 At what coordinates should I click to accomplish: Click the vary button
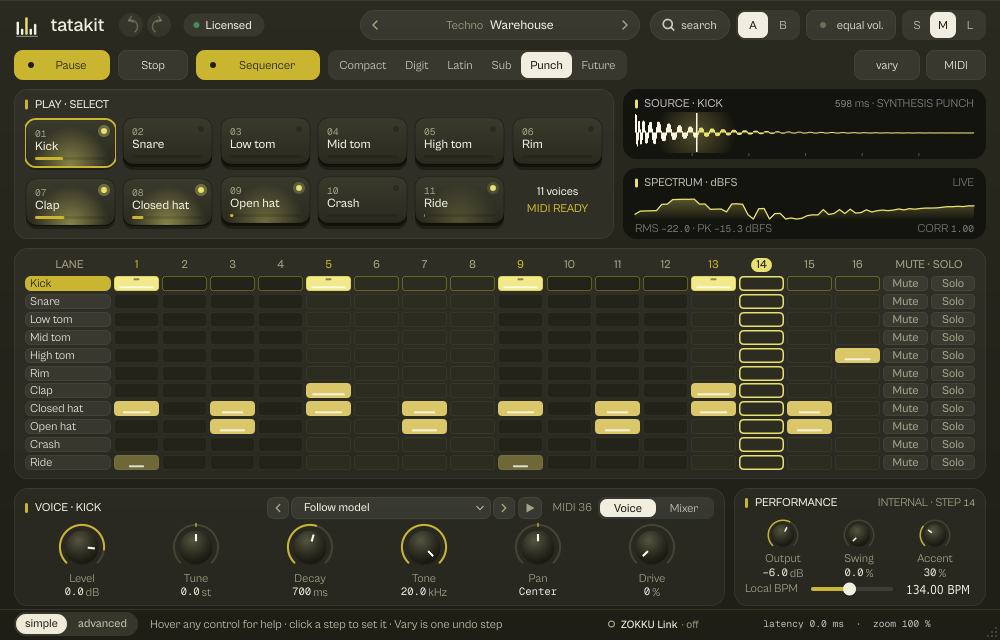click(x=886, y=65)
